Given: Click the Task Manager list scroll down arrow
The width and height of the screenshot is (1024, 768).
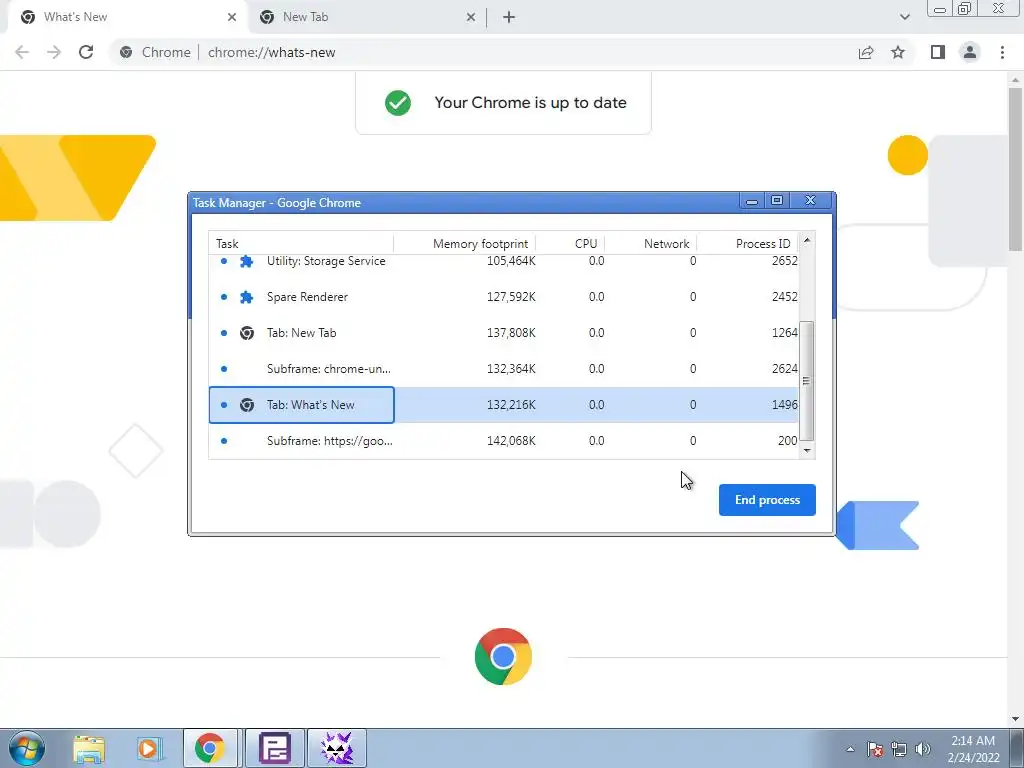Looking at the screenshot, I should [x=807, y=451].
